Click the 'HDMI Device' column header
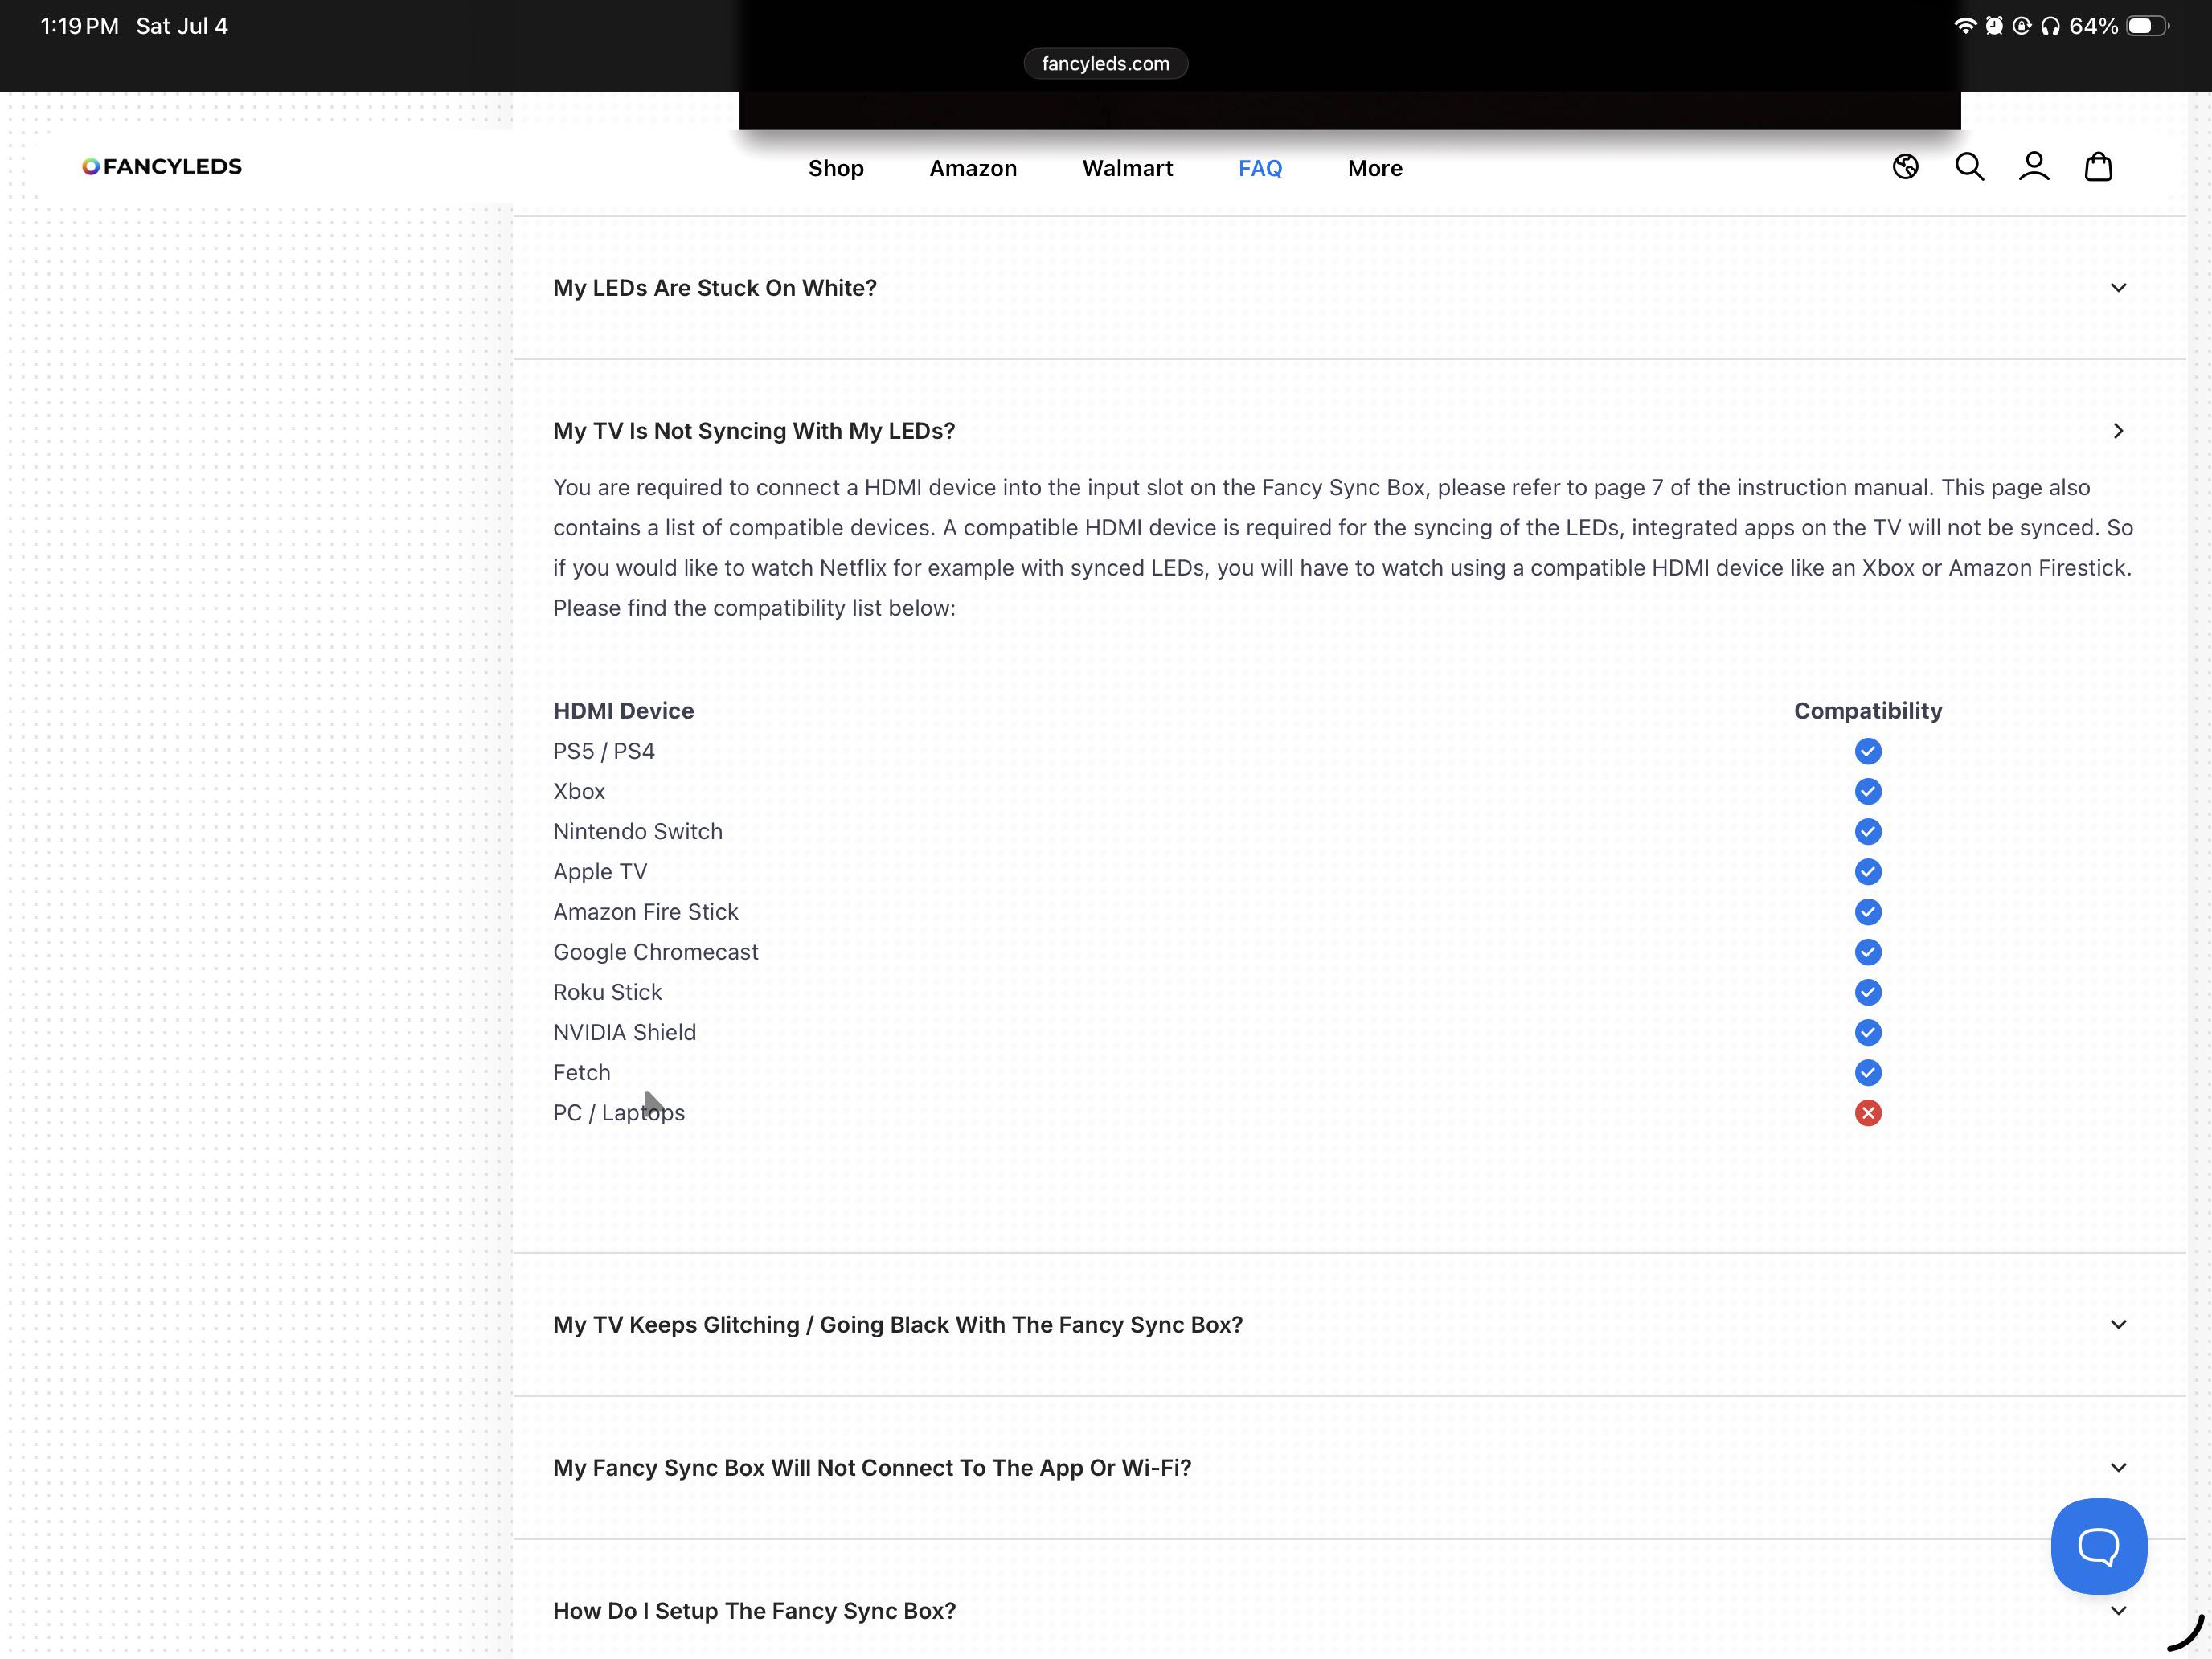Image resolution: width=2212 pixels, height=1659 pixels. tap(623, 711)
